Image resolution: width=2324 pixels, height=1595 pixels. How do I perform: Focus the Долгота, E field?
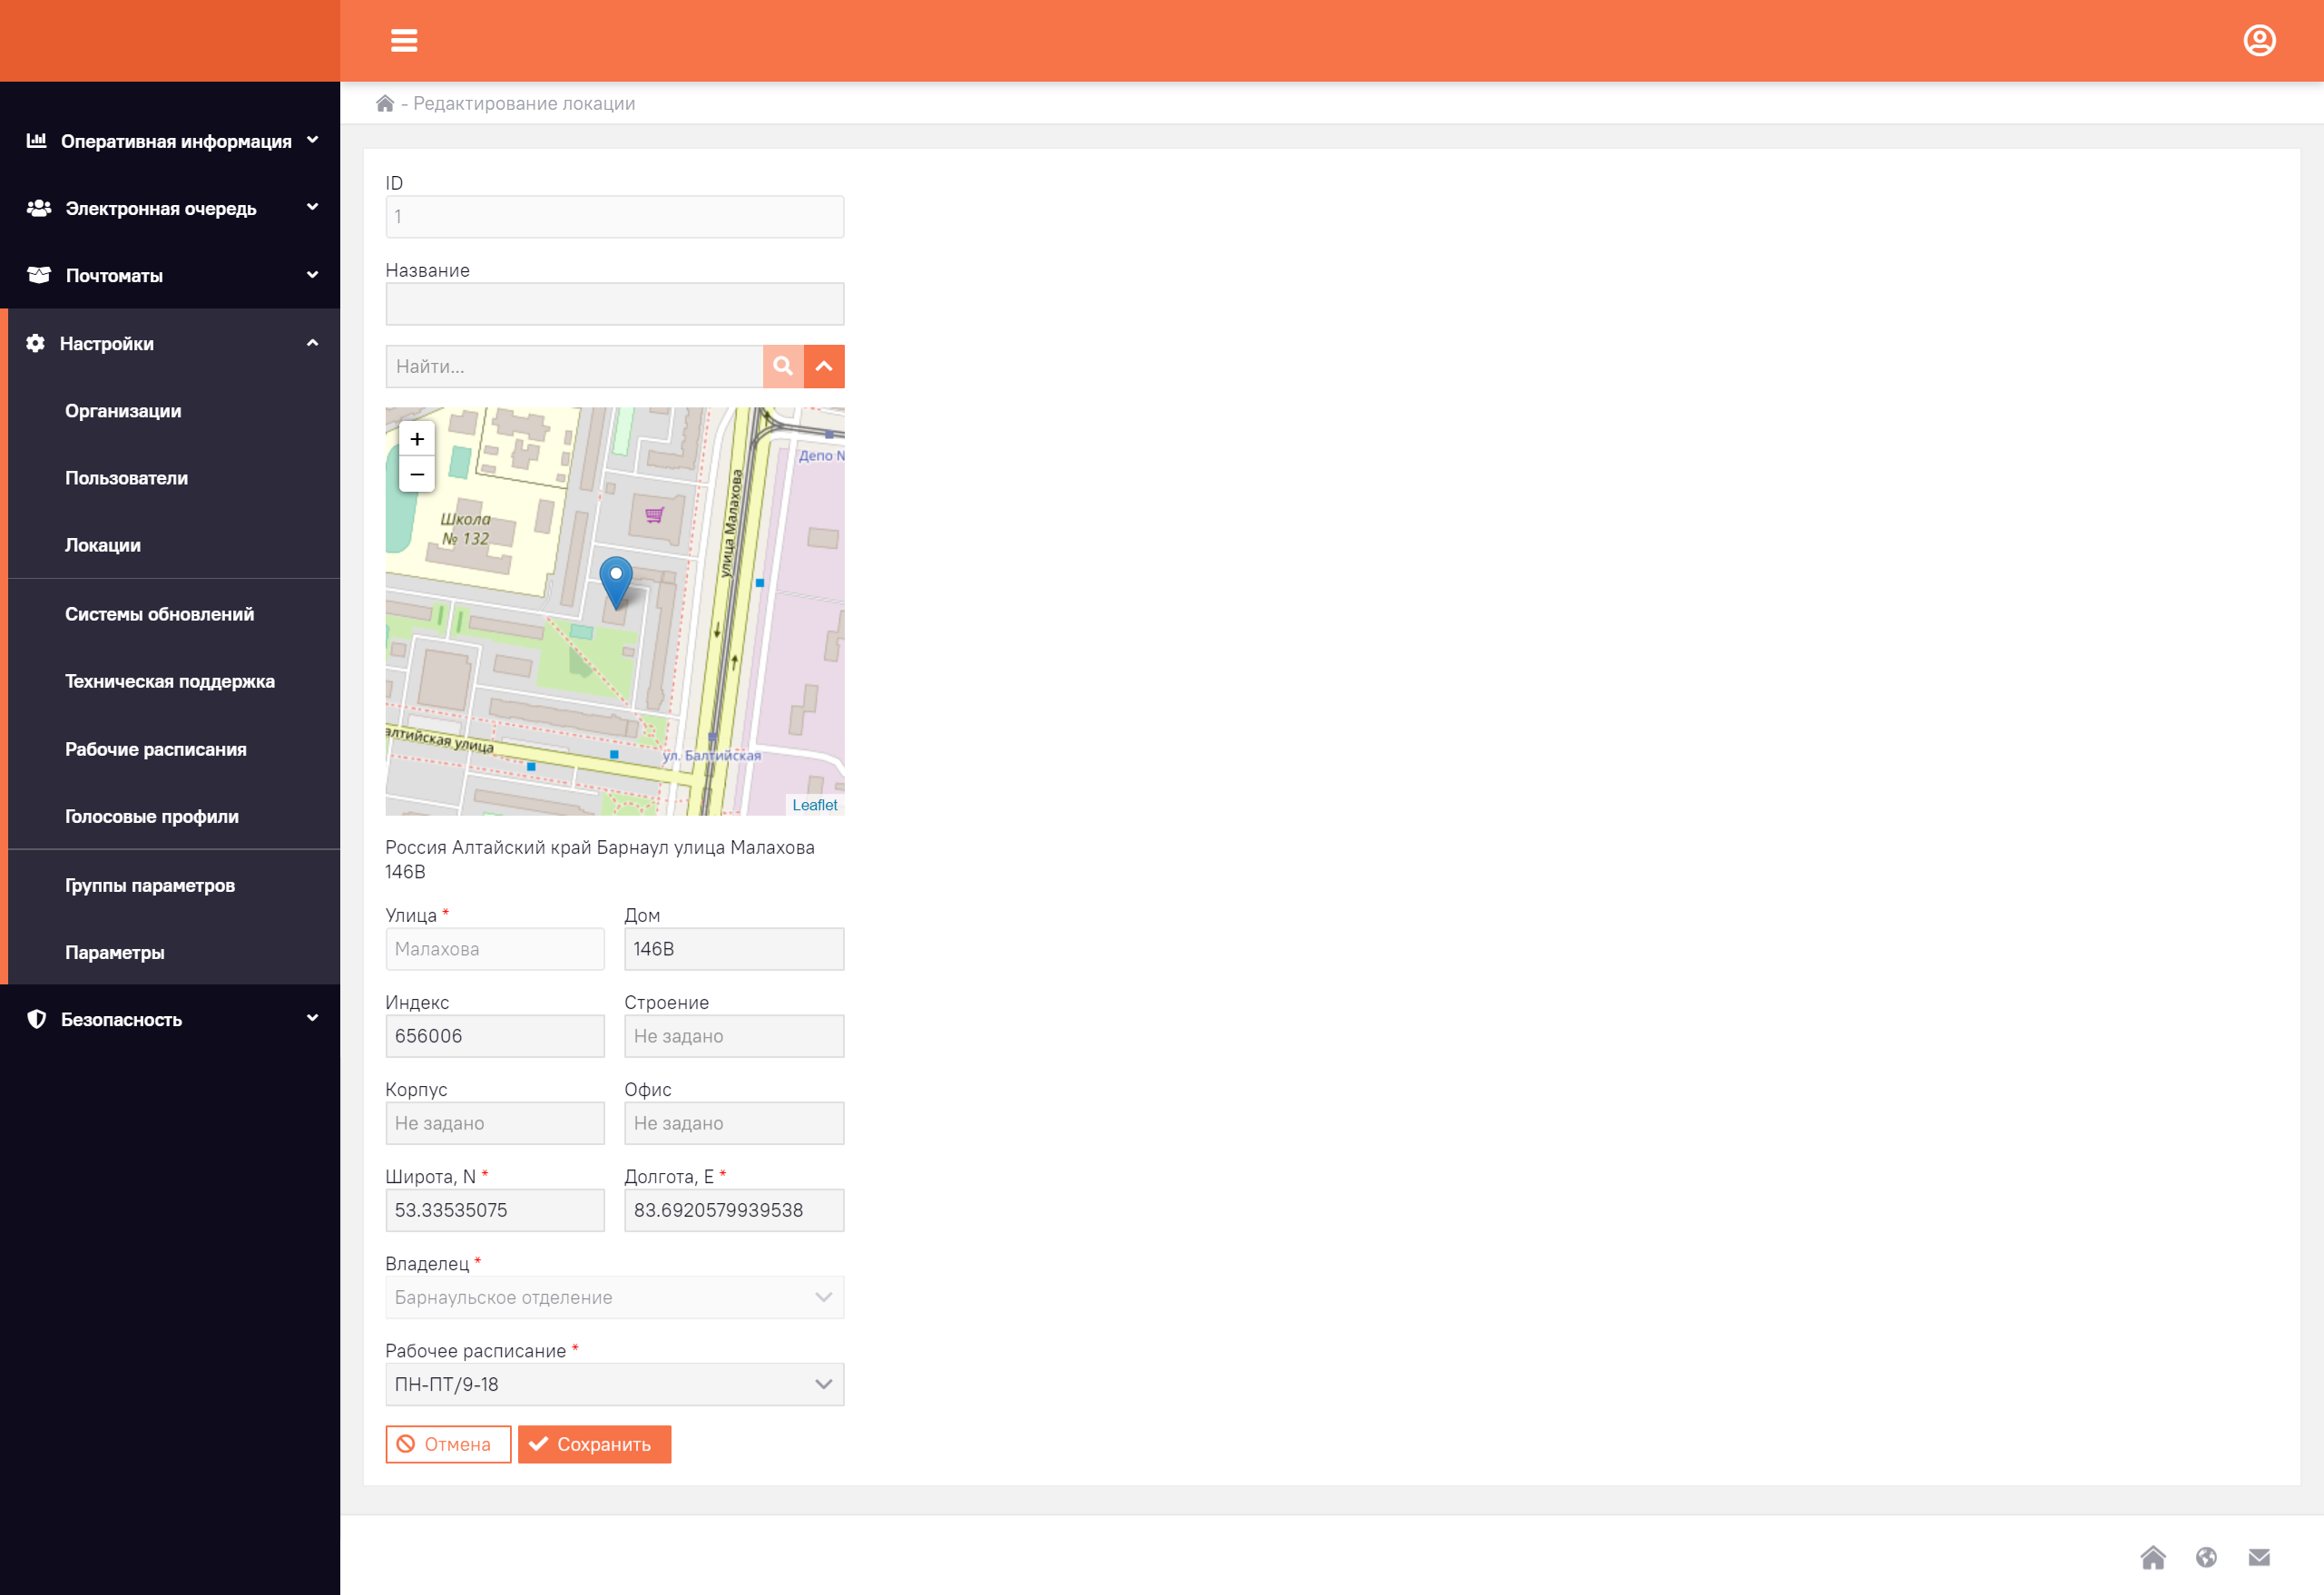point(734,1210)
